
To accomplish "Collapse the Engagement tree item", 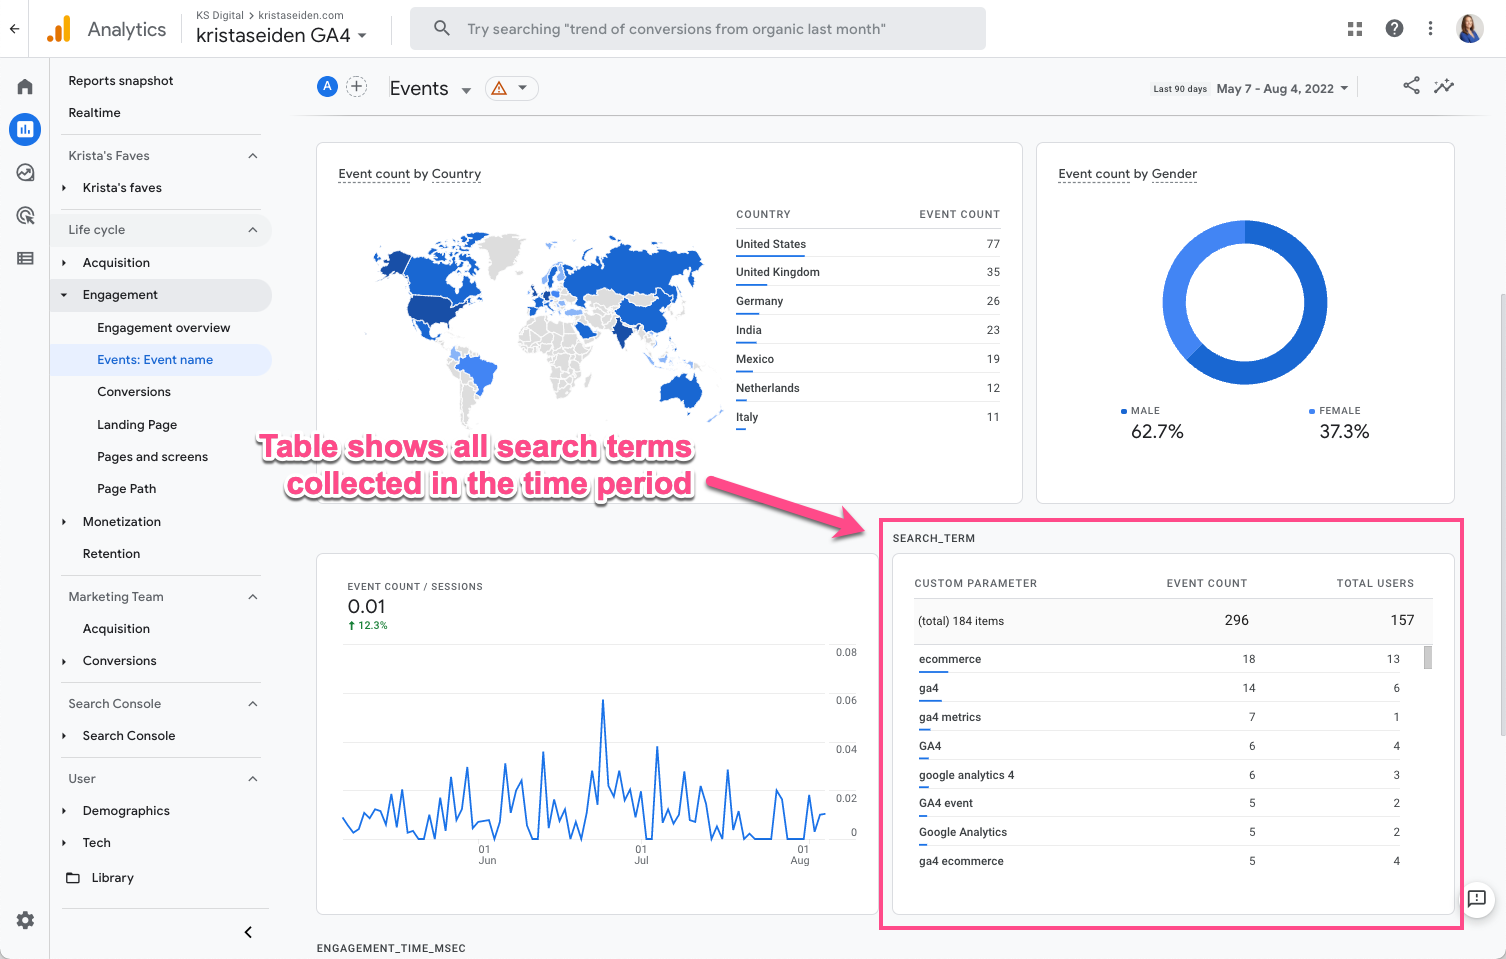I will 64,295.
